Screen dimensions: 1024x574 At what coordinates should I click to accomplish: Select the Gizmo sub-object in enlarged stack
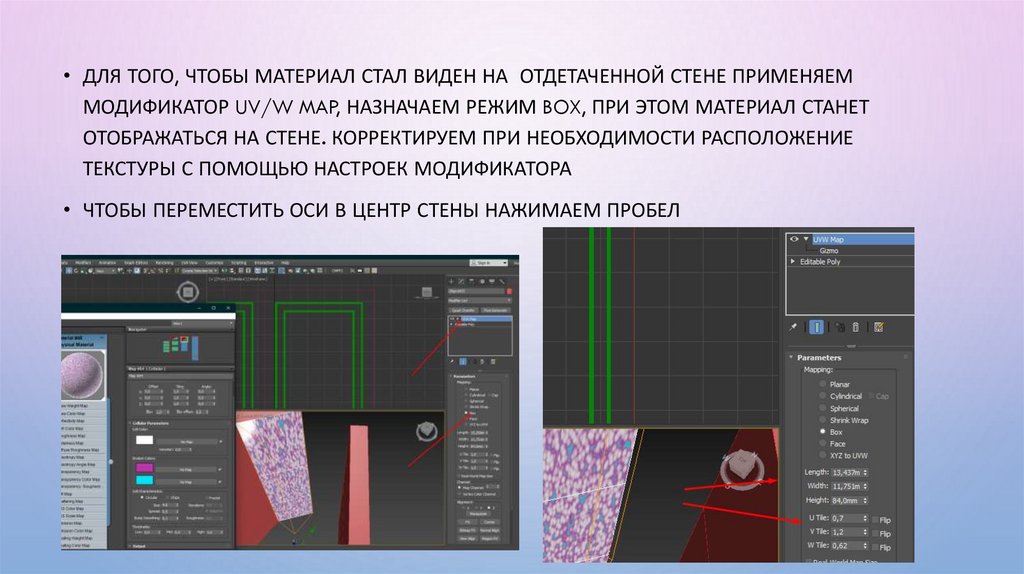pos(829,251)
